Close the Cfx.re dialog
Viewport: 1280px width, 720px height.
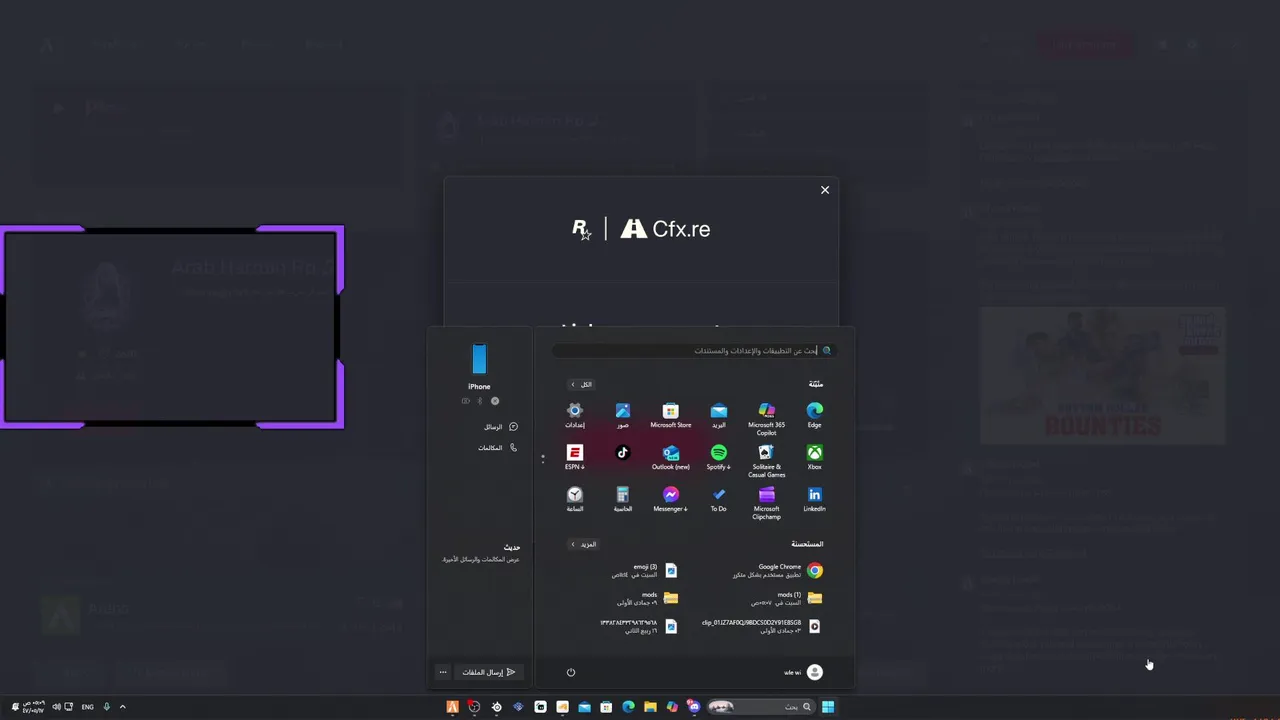pos(825,190)
